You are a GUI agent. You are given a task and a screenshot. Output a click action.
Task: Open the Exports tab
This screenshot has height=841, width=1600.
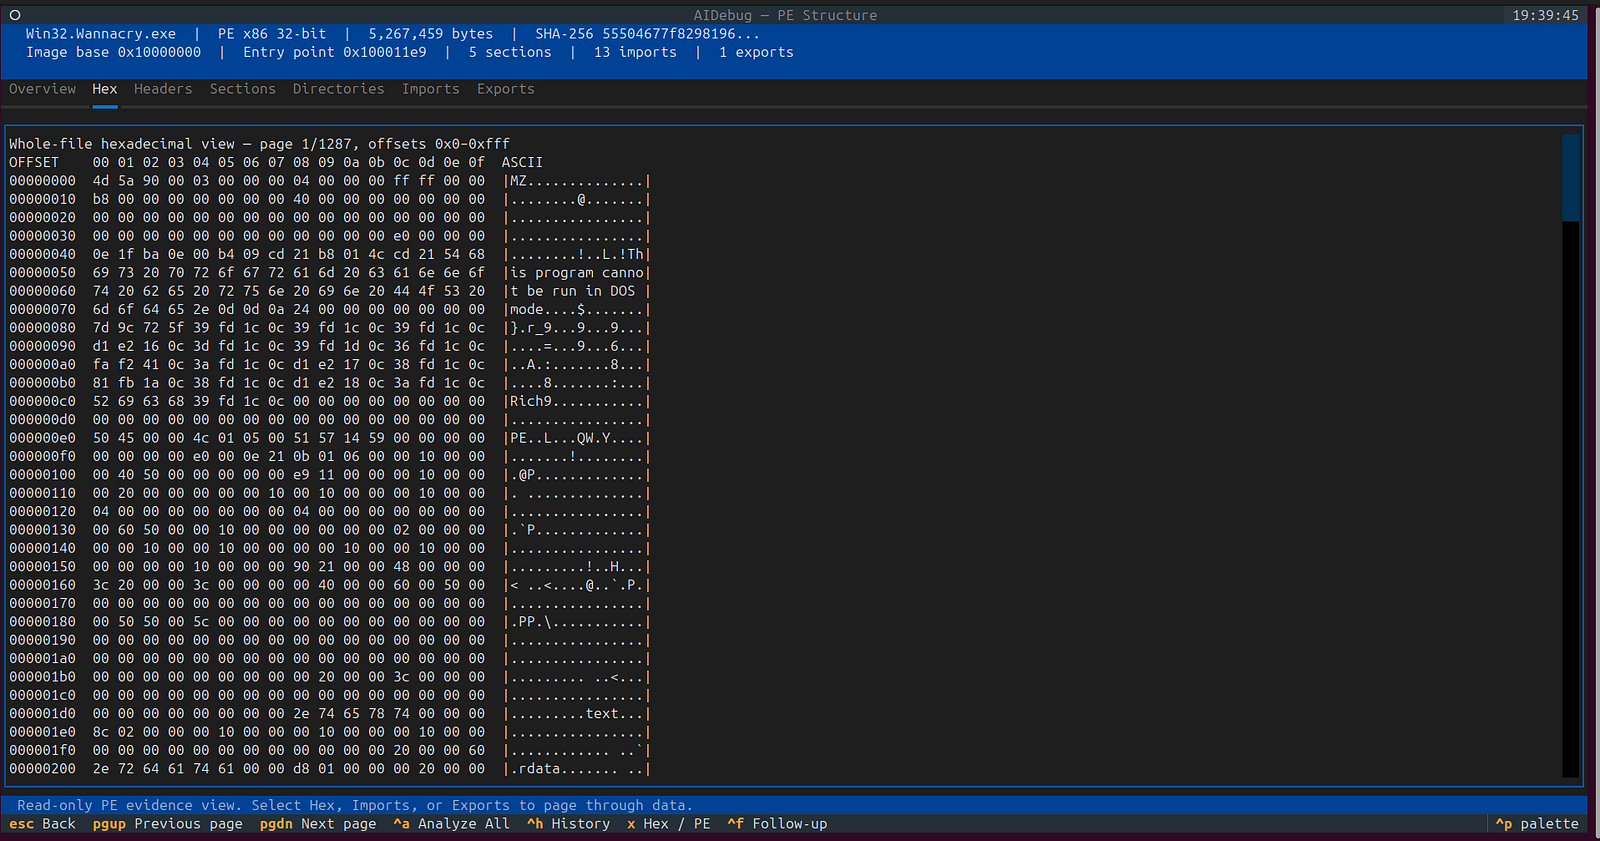[506, 89]
